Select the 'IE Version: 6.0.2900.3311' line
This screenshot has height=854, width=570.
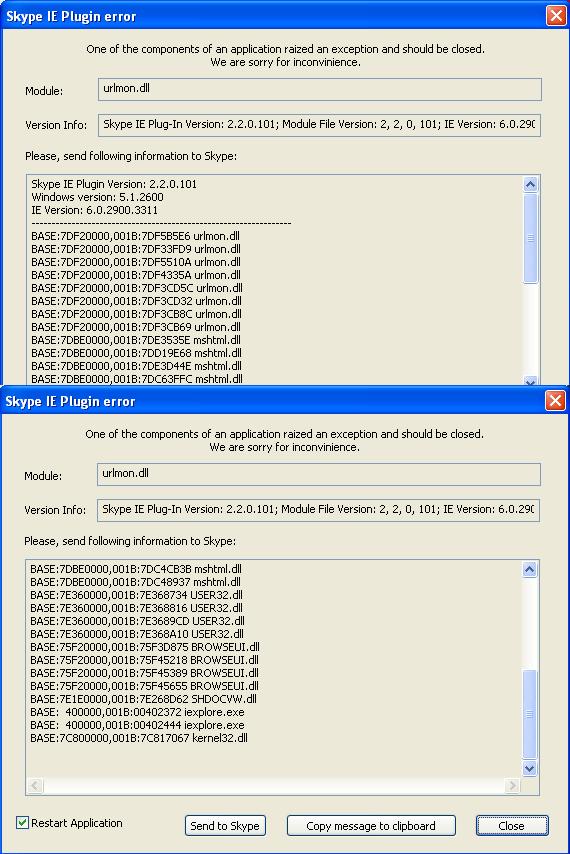point(94,210)
